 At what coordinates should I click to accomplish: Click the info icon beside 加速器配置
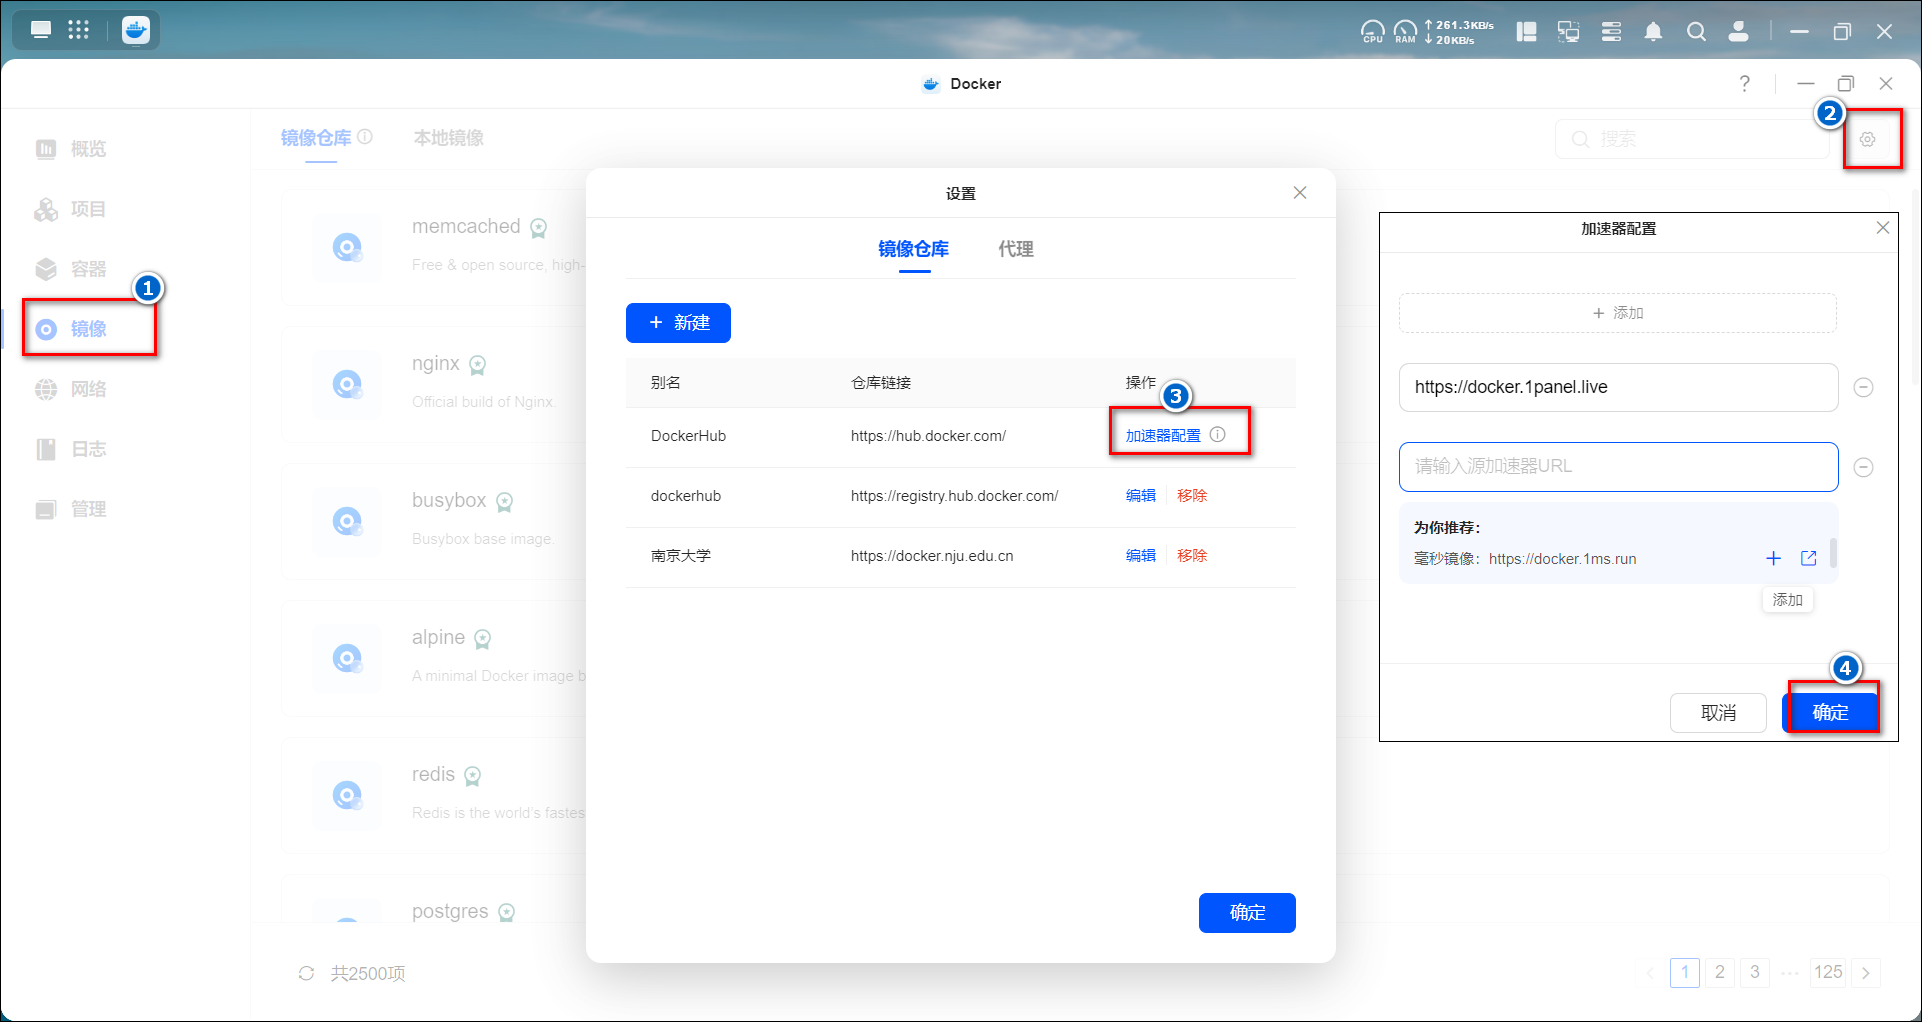point(1217,435)
